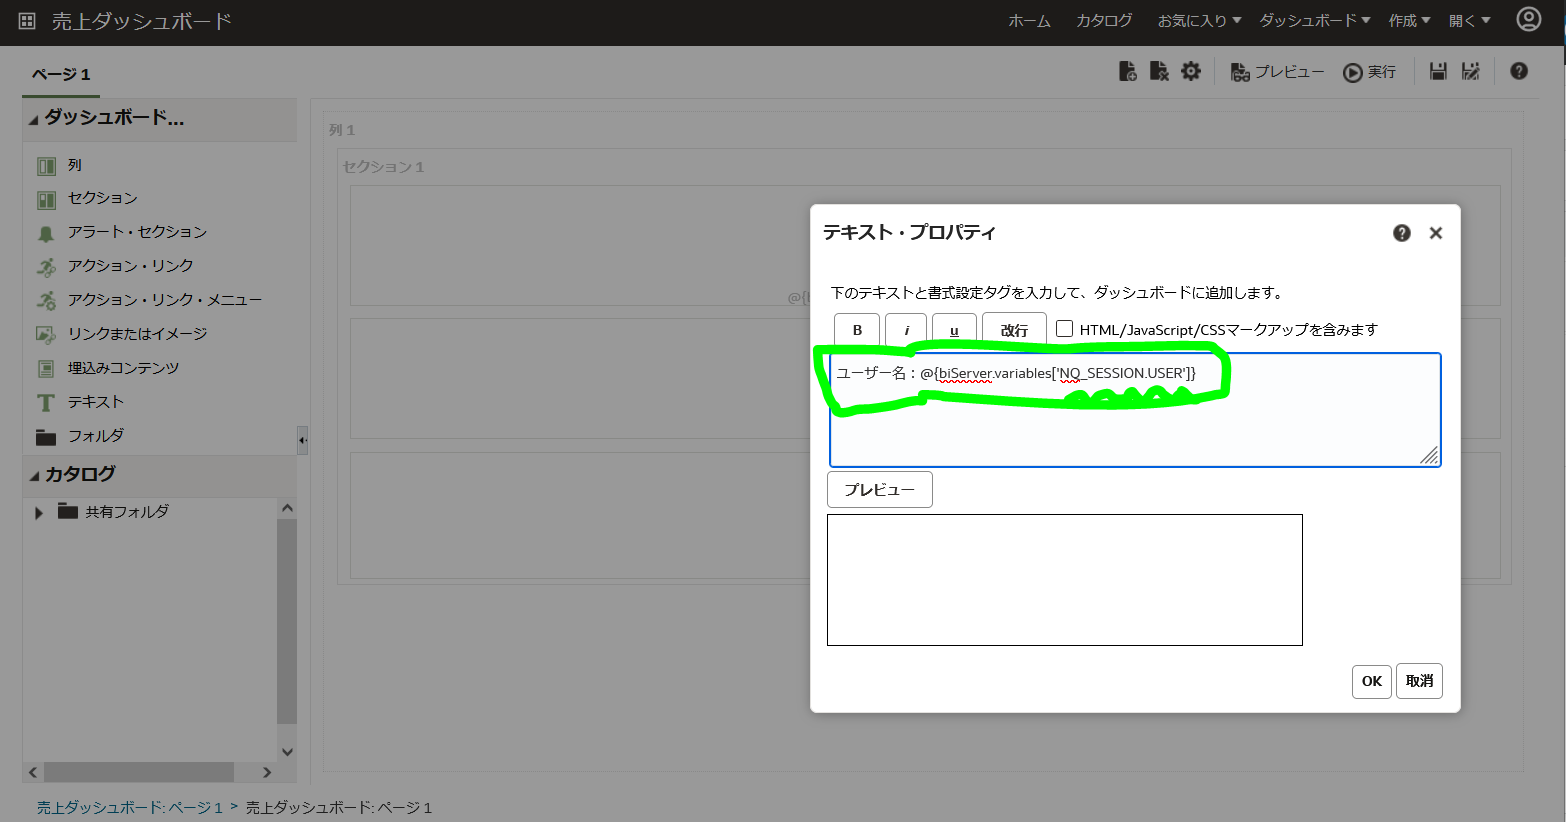Viewport: 1566px width, 822px height.
Task: Open the user account profile icon
Action: tap(1528, 19)
